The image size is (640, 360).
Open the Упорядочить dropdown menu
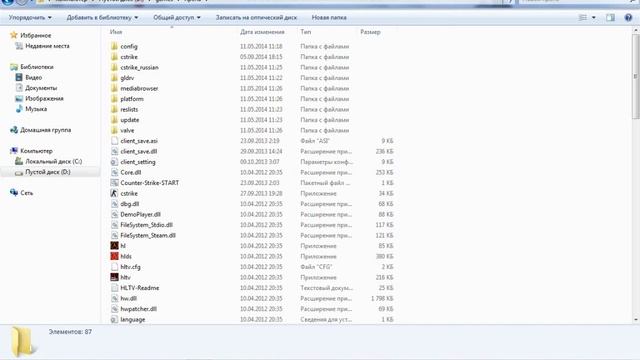pos(30,18)
